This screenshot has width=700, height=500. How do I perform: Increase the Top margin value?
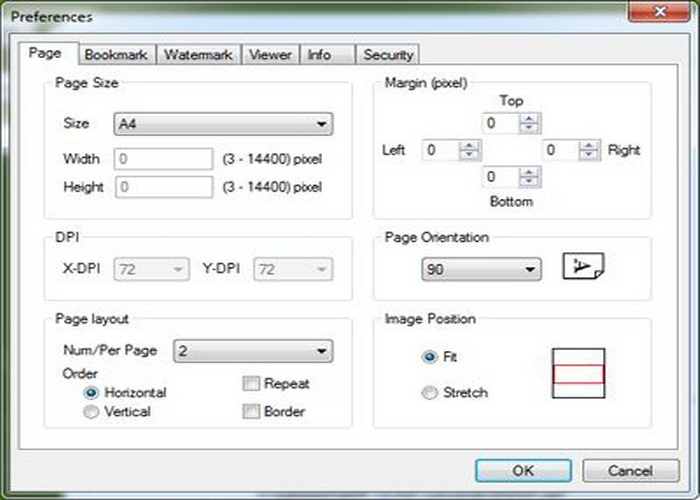pyautogui.click(x=529, y=118)
